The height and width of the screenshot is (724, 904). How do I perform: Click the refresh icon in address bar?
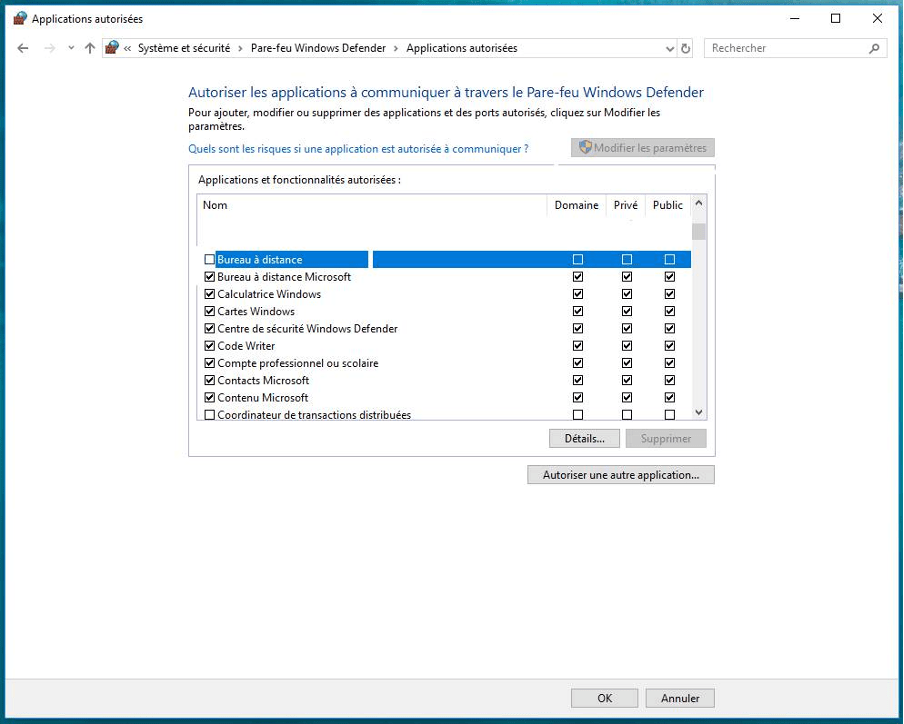click(685, 48)
